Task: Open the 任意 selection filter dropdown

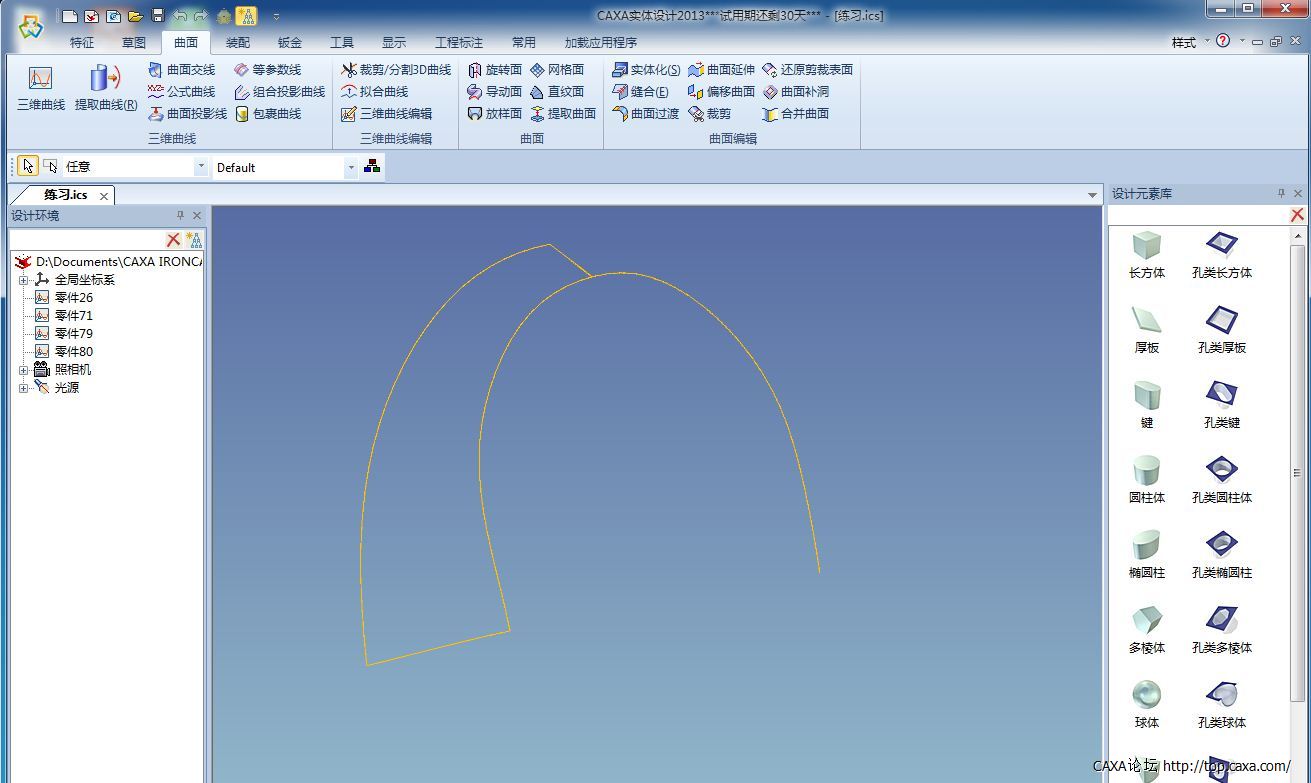Action: [201, 167]
